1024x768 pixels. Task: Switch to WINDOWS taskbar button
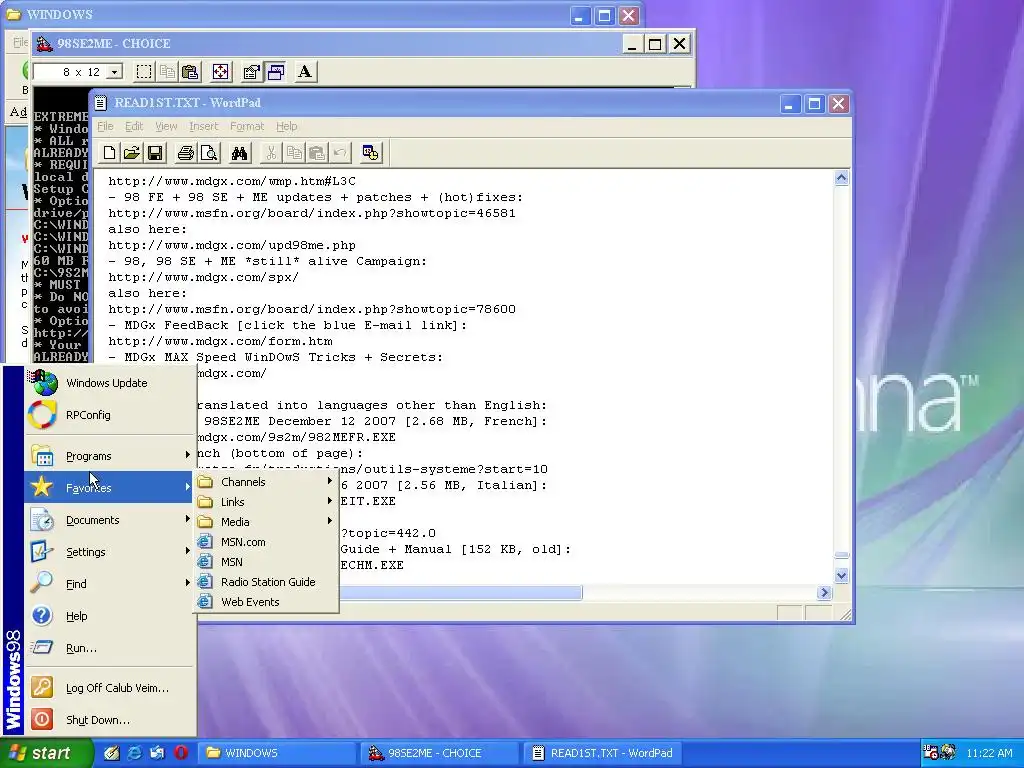click(x=278, y=753)
